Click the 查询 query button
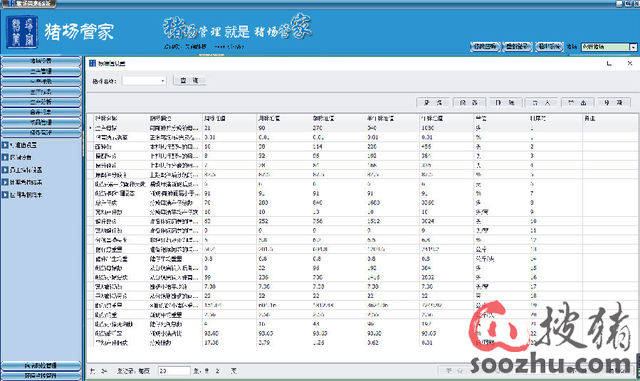The width and height of the screenshot is (640, 381). pyautogui.click(x=189, y=80)
